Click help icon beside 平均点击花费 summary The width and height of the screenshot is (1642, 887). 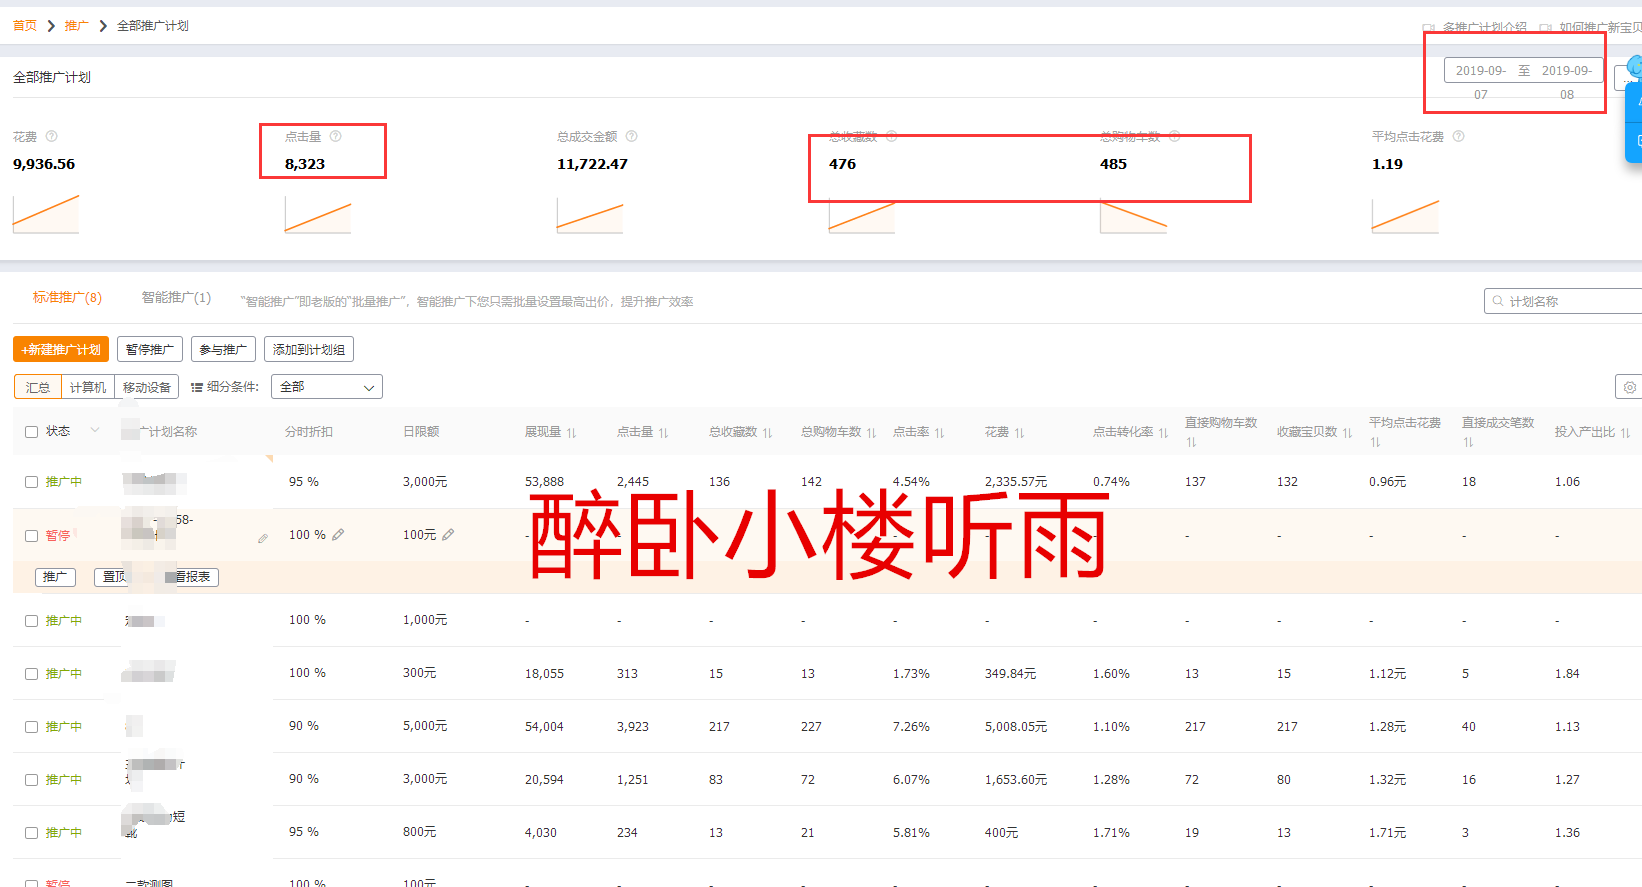[x=1459, y=136]
